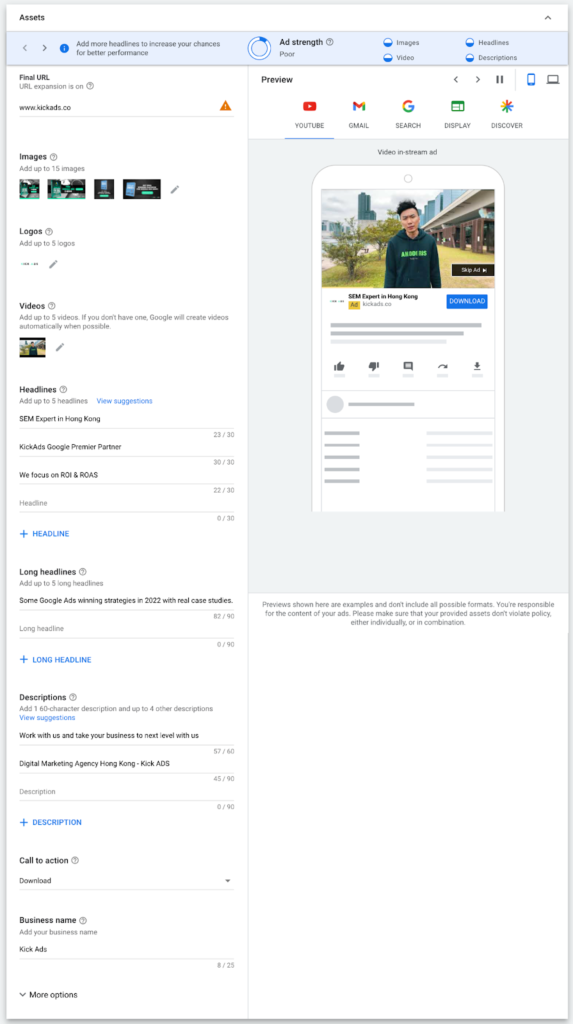This screenshot has width=573, height=1024.
Task: Edit images with the pencil icon
Action: 174,189
